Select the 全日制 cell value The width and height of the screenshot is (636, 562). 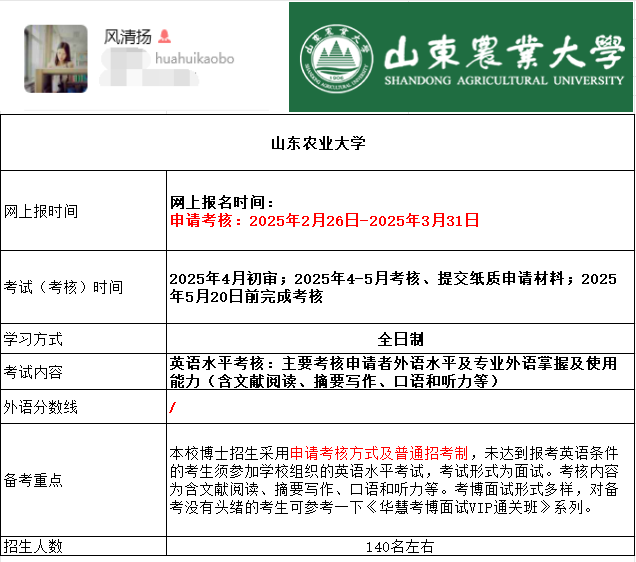(x=400, y=339)
